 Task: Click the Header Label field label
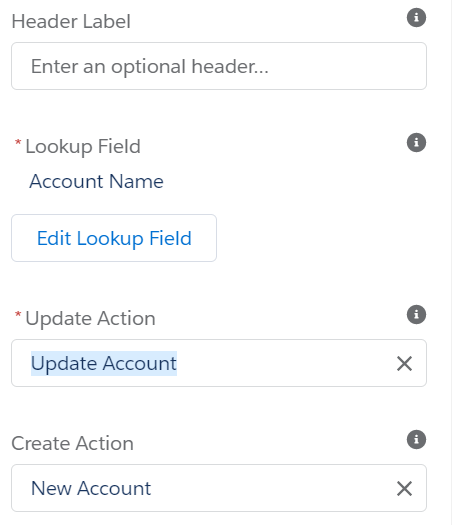[x=71, y=21]
